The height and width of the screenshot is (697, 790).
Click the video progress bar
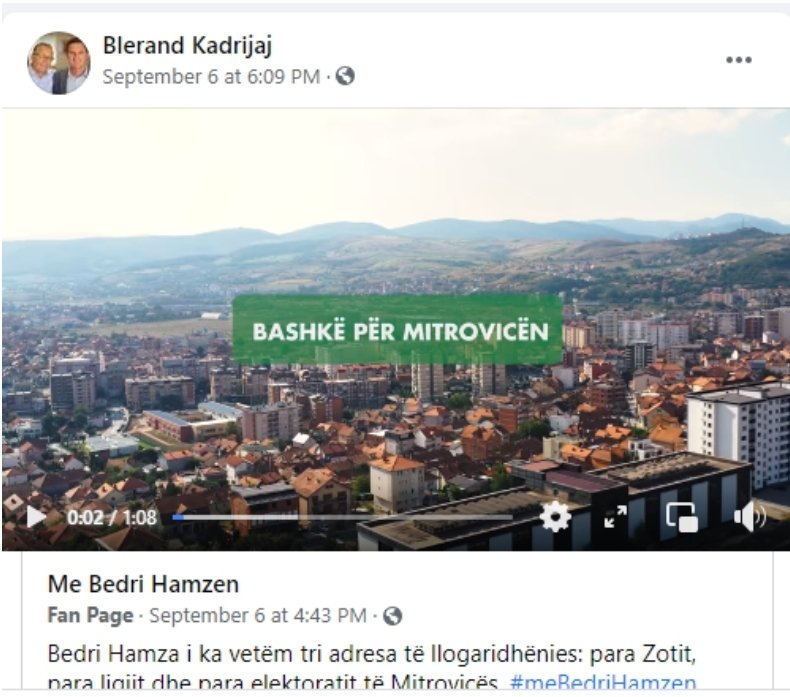tap(342, 517)
